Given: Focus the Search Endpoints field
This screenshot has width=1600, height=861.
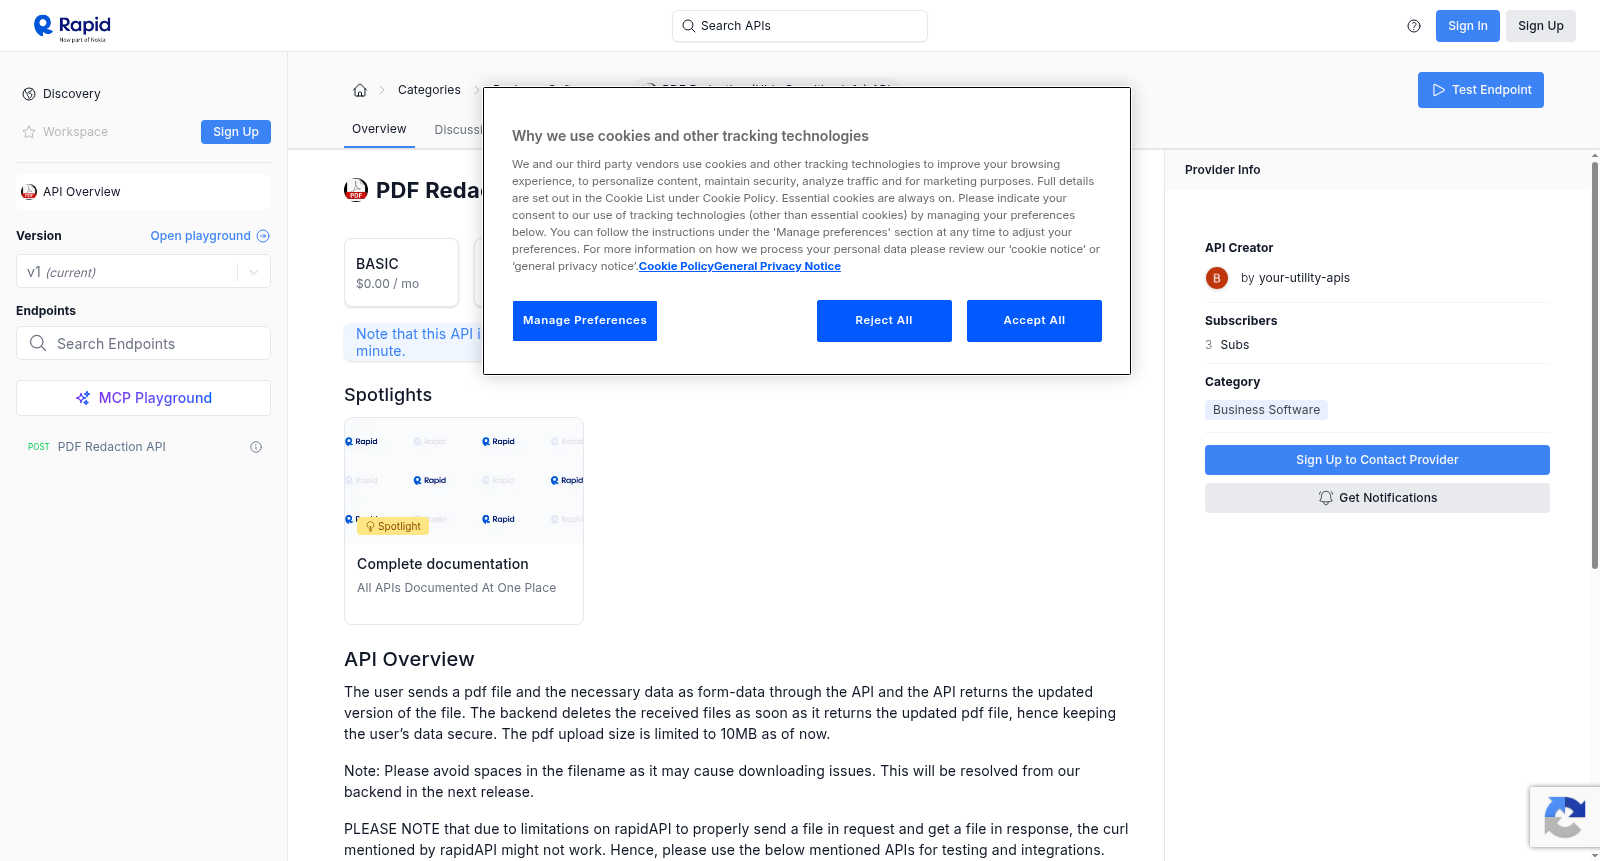Looking at the screenshot, I should 143,343.
